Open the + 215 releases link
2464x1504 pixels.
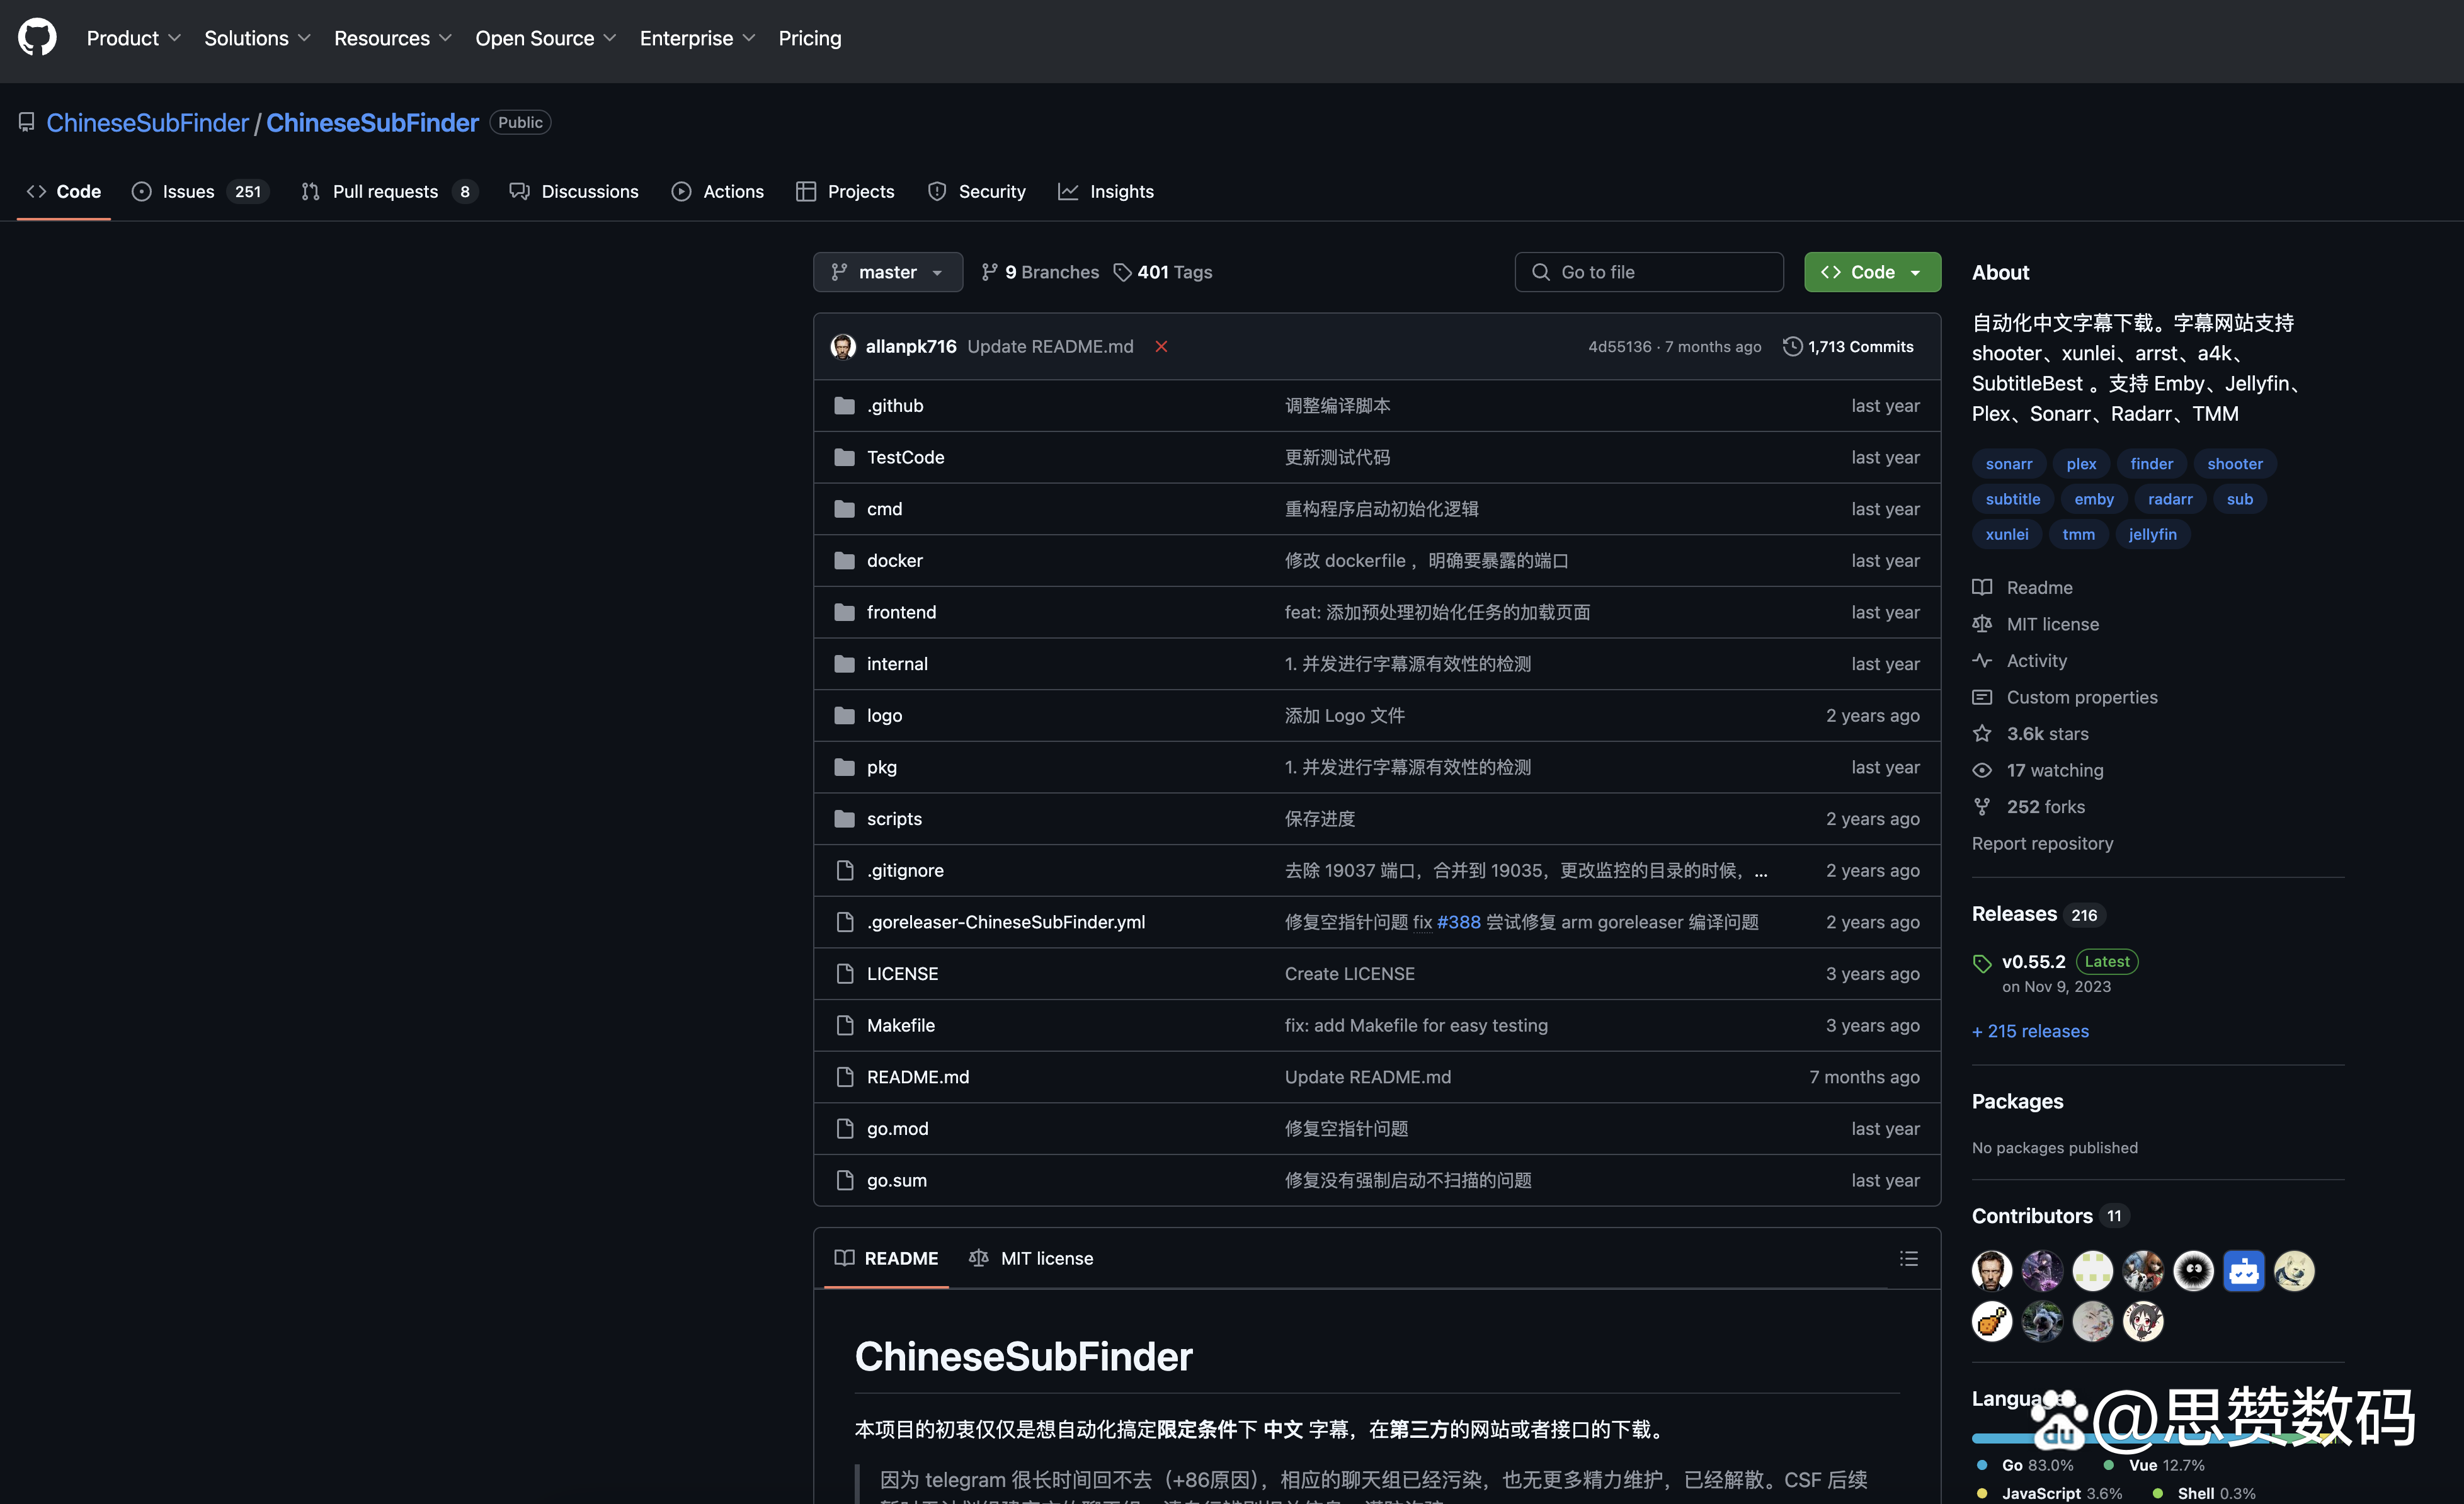[x=2030, y=1031]
